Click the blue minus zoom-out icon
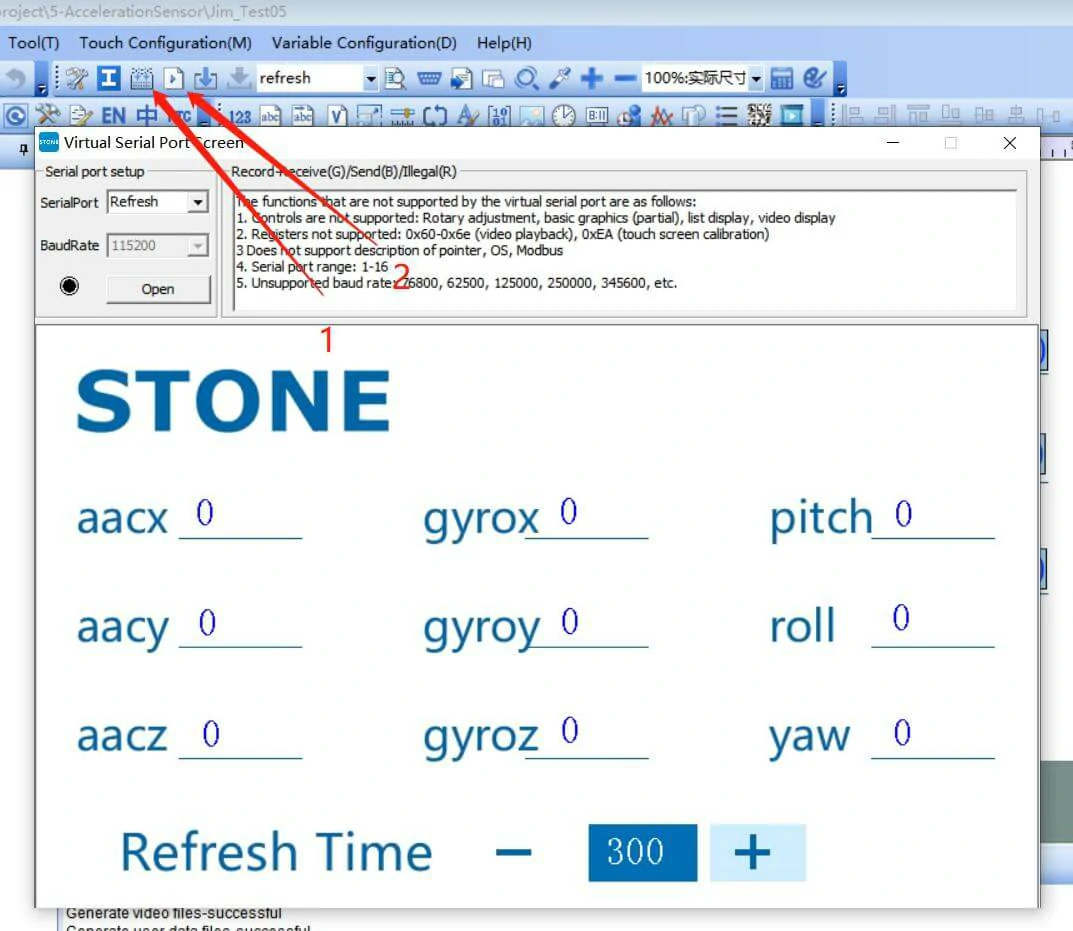The height and width of the screenshot is (931, 1073). pos(625,79)
